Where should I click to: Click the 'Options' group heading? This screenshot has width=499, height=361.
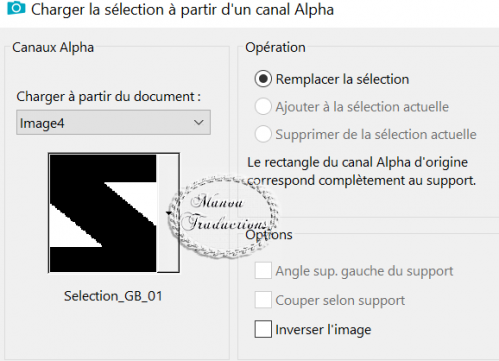coord(269,235)
